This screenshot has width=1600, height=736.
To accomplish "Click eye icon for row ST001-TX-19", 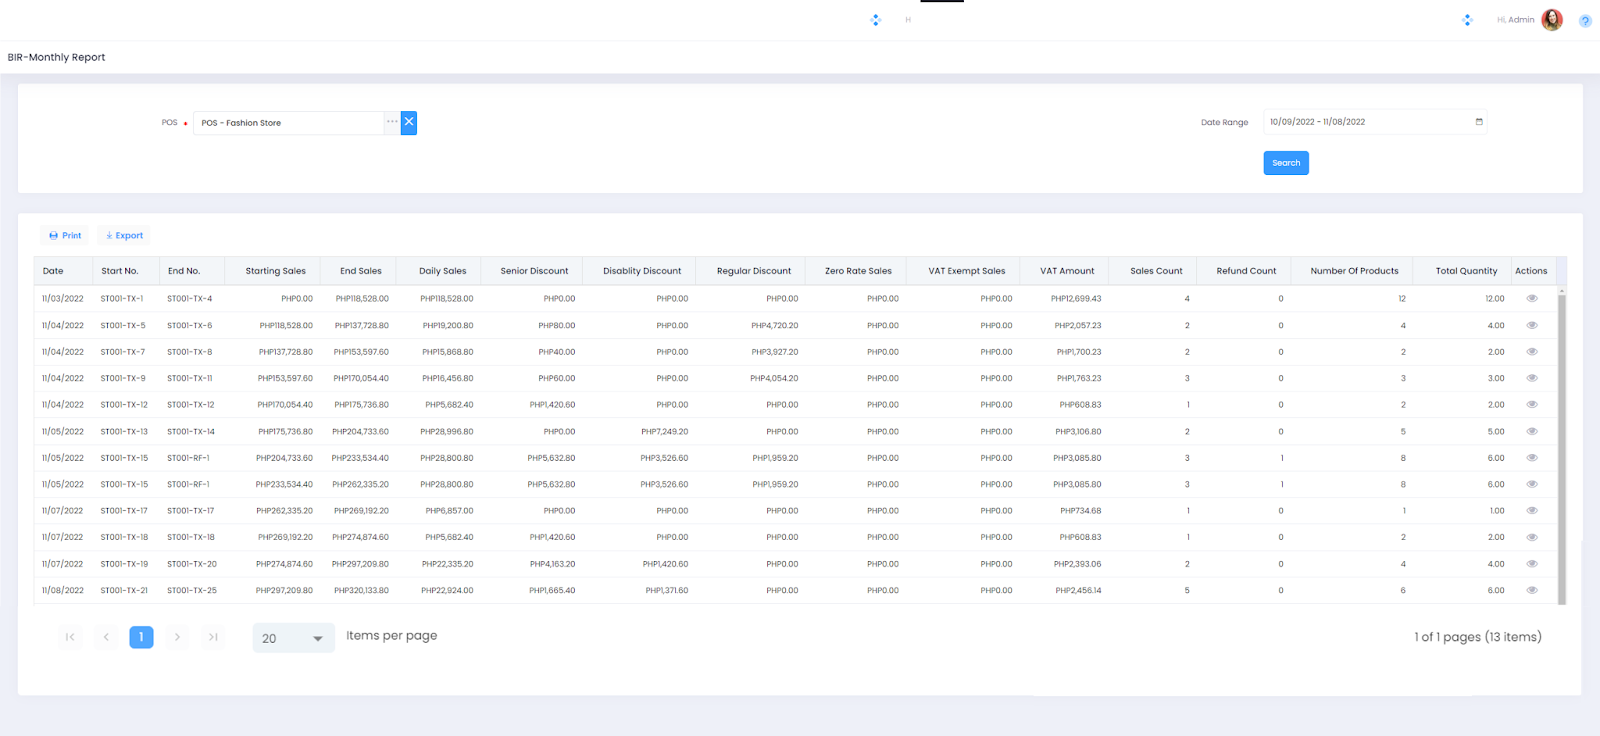I will pyautogui.click(x=1531, y=564).
